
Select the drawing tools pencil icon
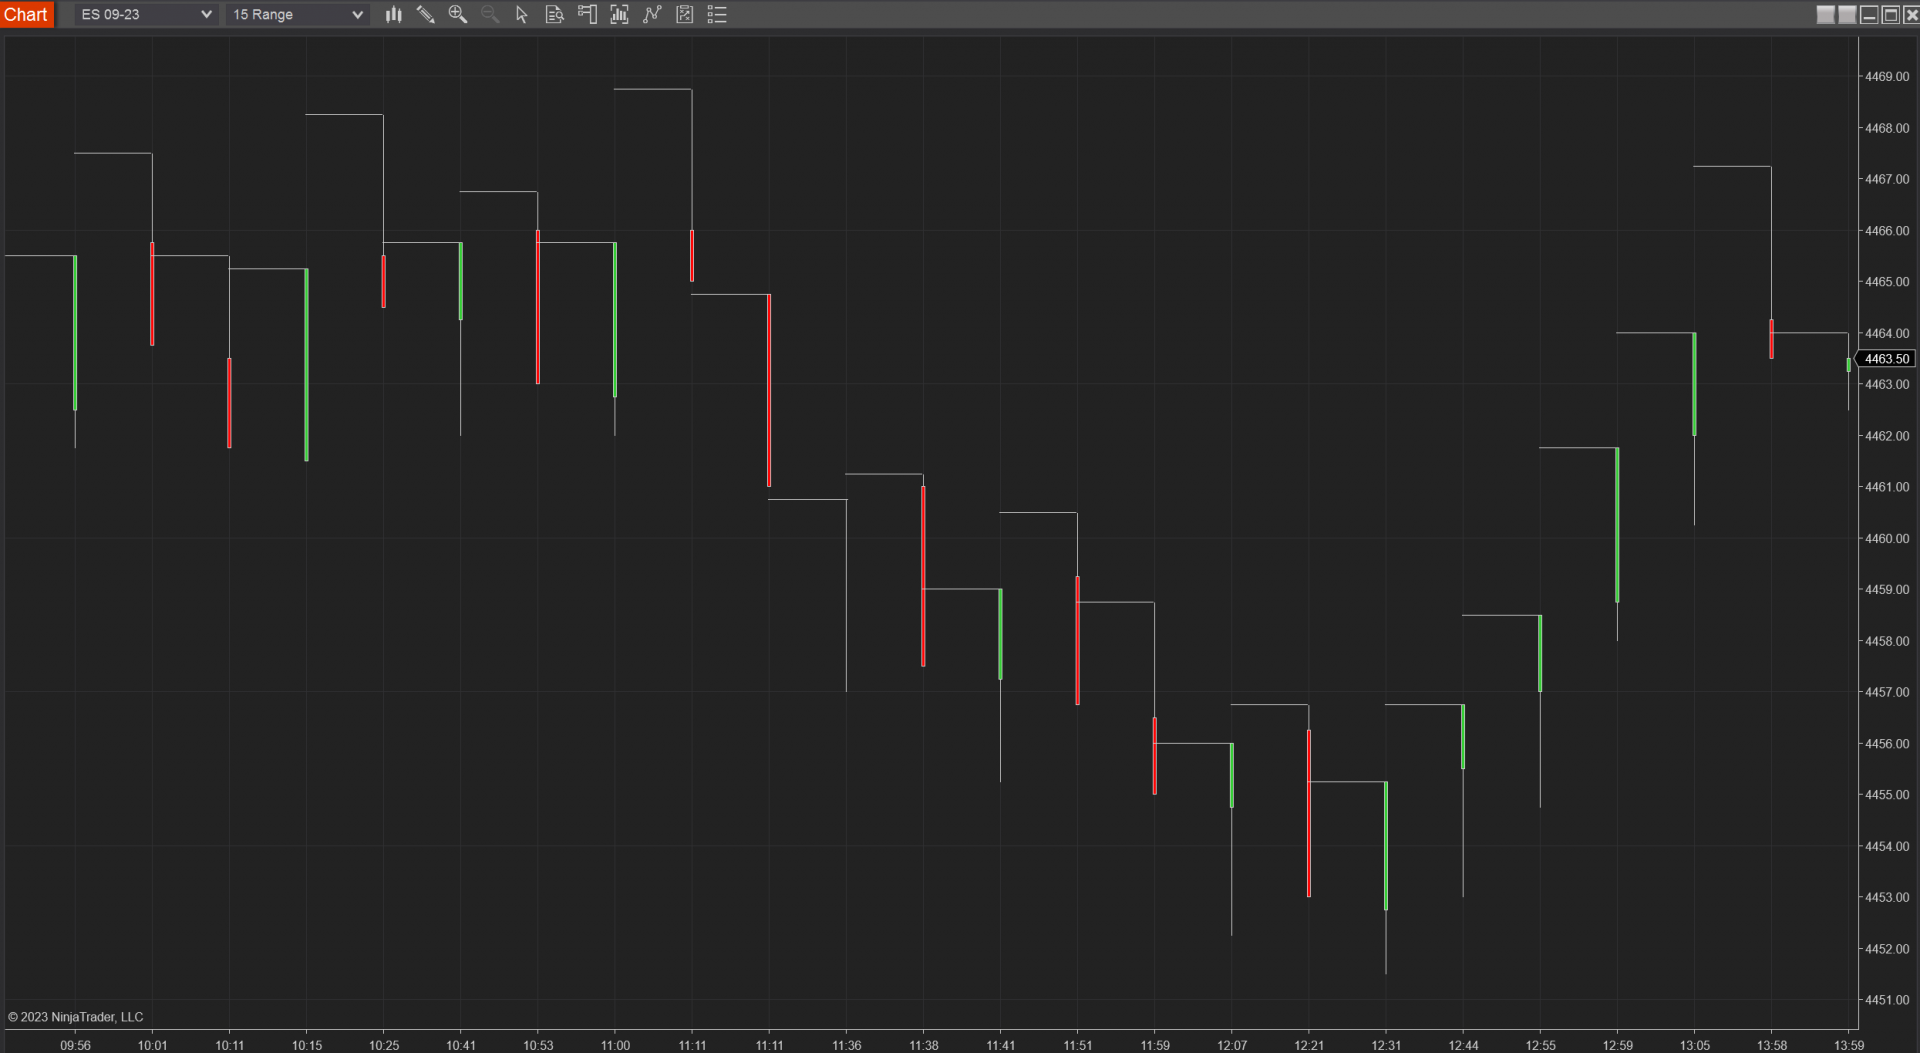tap(426, 14)
